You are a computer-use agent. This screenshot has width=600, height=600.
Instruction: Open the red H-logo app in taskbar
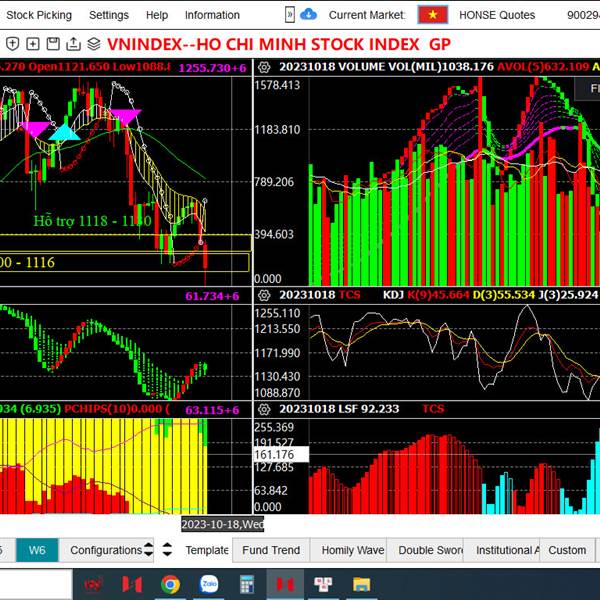coord(132,584)
